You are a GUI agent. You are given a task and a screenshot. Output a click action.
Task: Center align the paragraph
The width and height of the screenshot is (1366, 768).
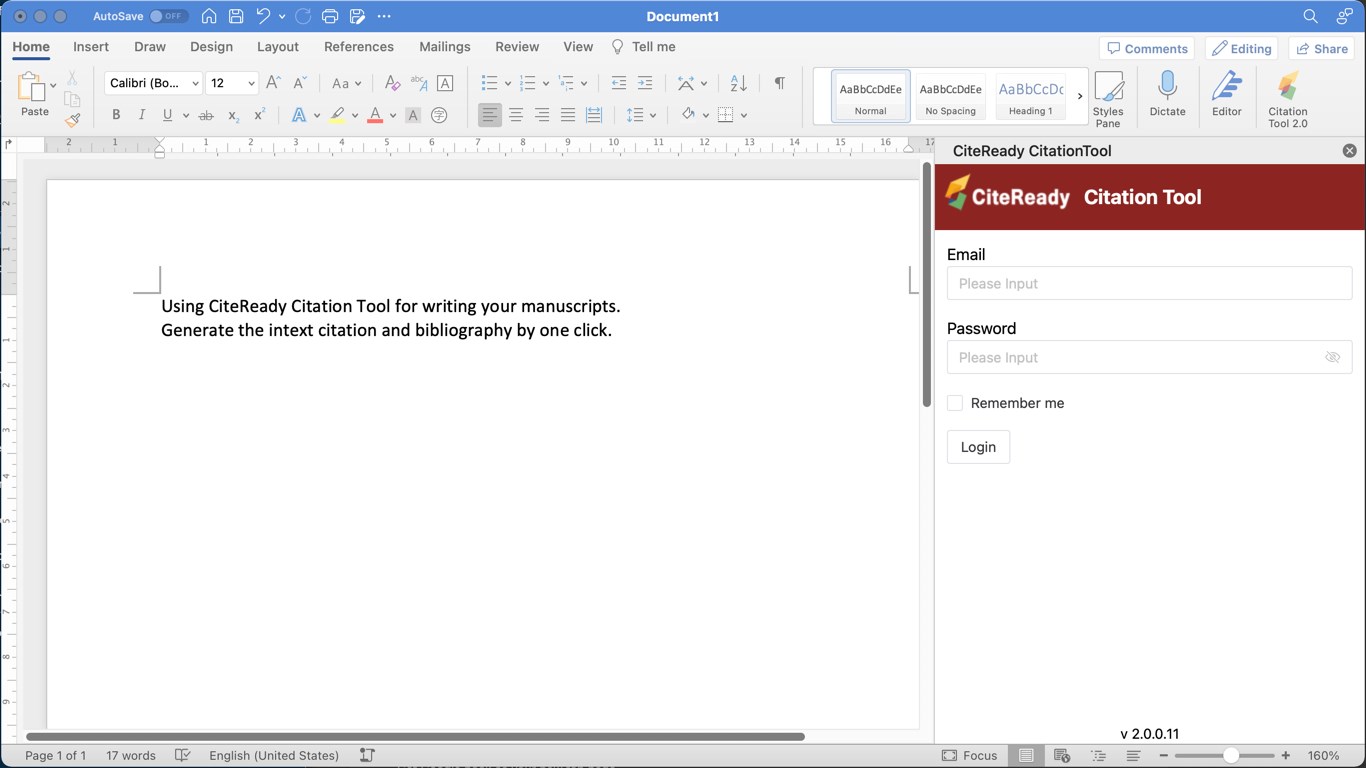click(x=516, y=115)
